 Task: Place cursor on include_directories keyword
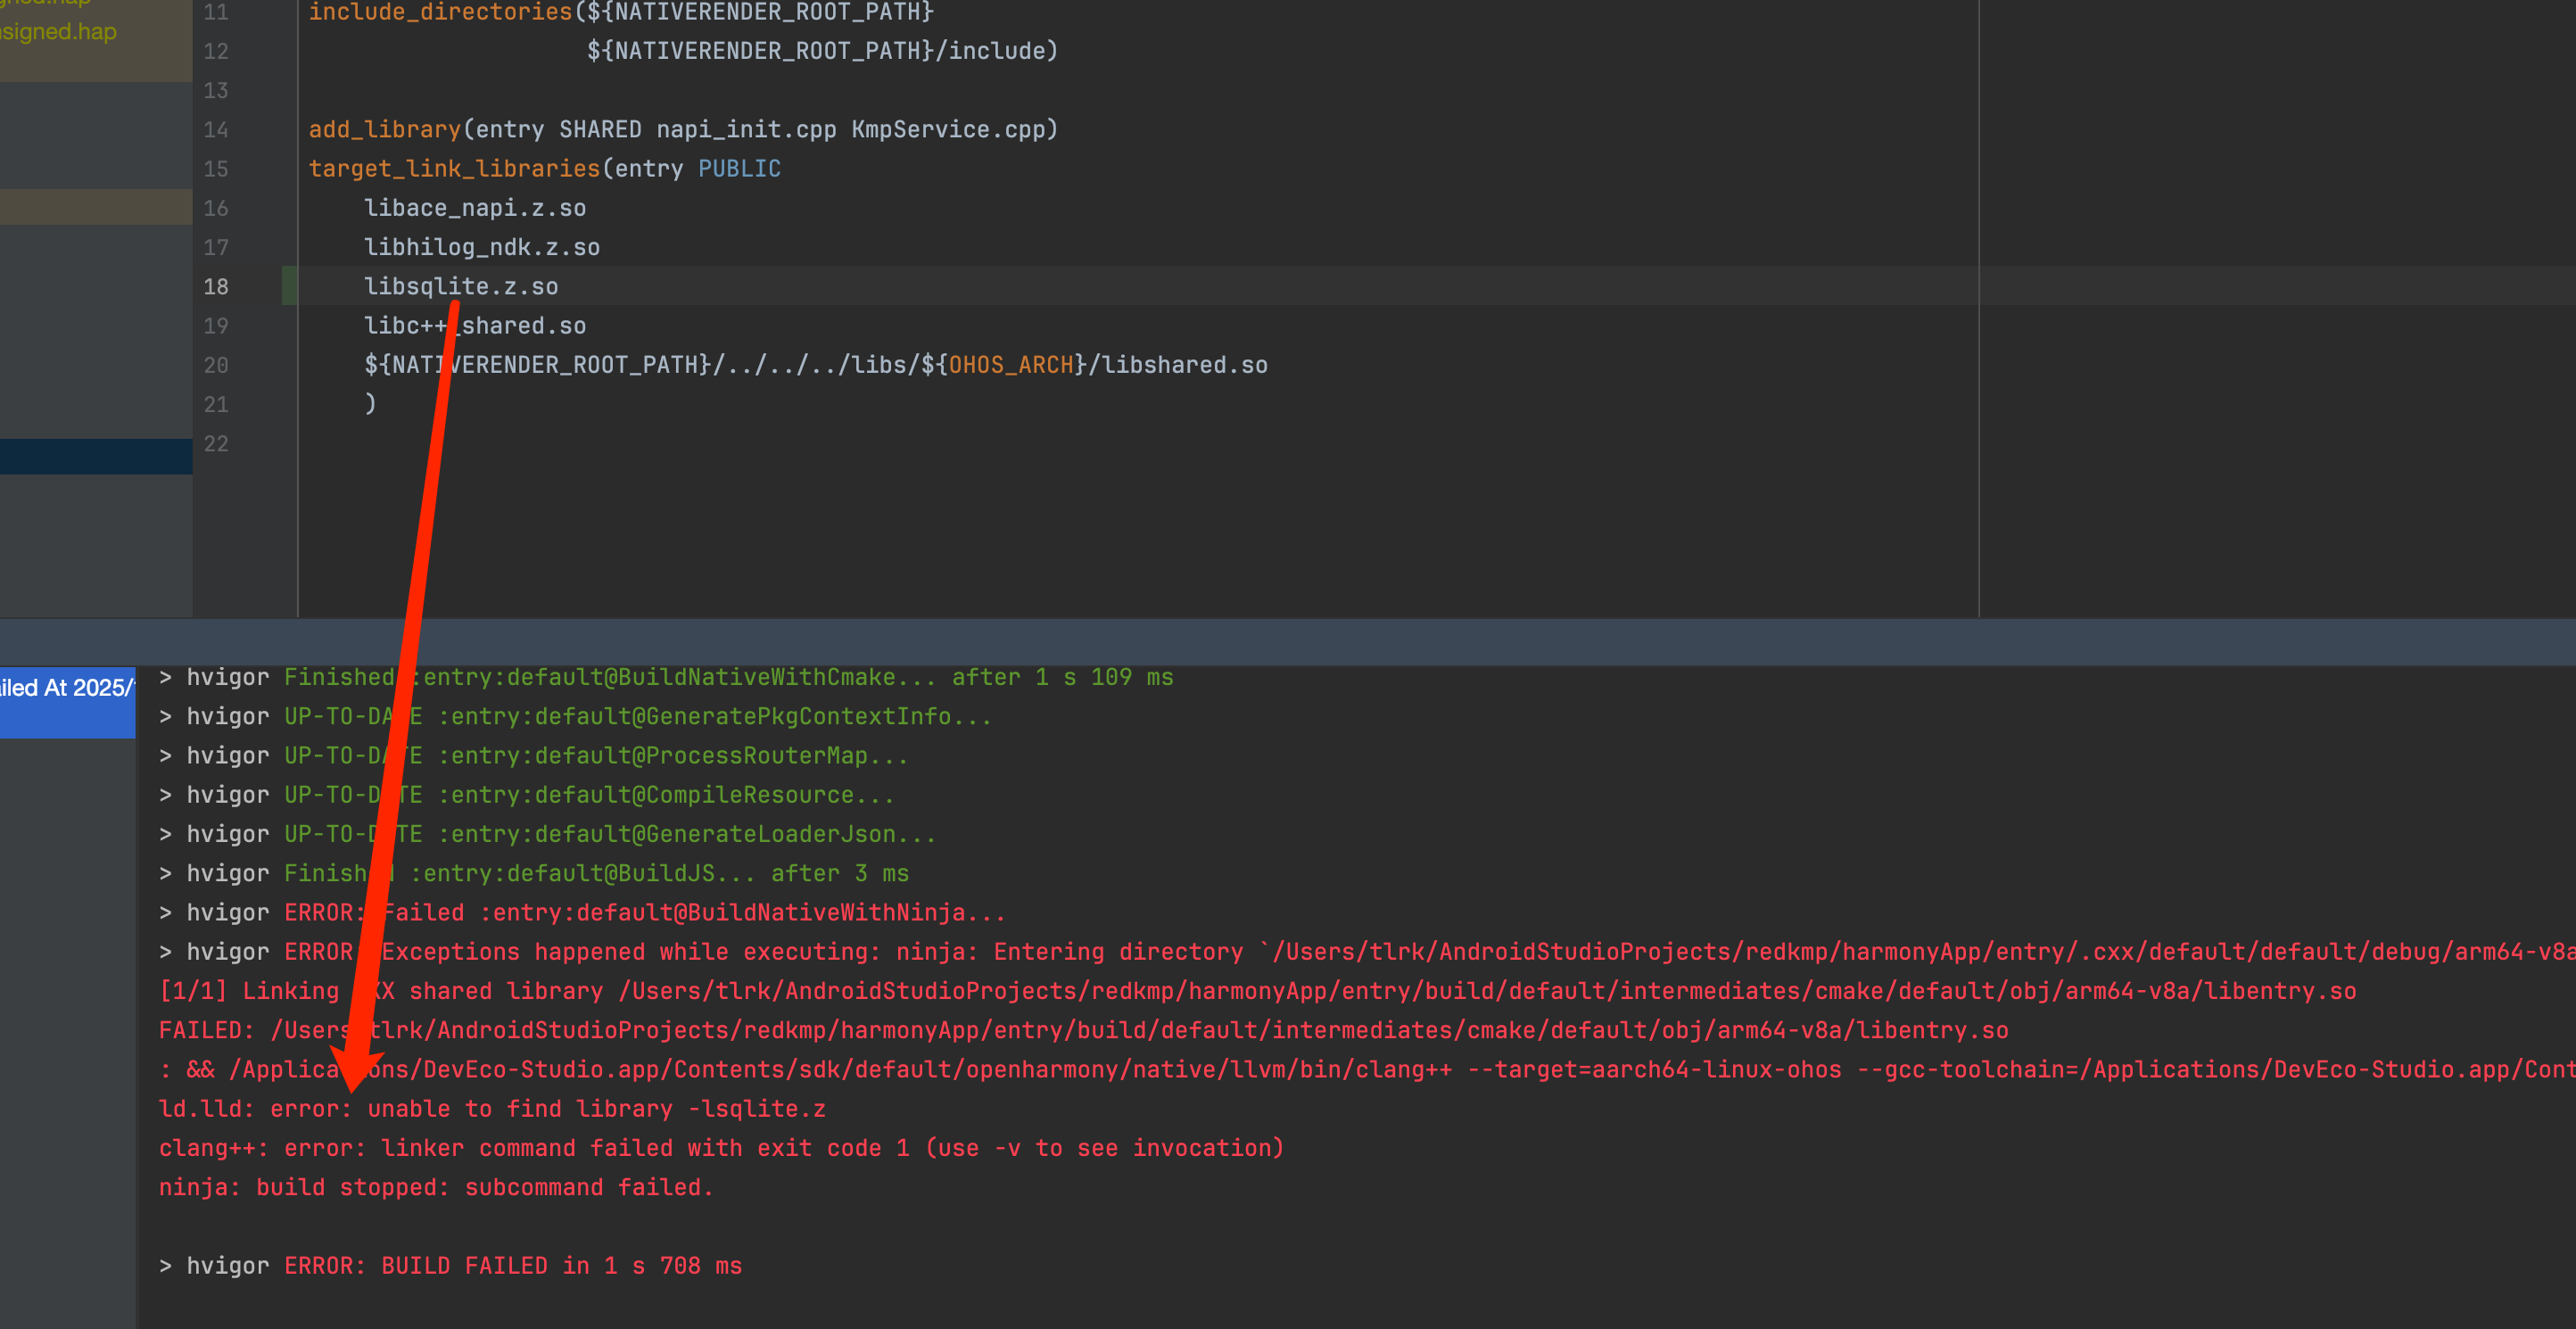coord(440,12)
